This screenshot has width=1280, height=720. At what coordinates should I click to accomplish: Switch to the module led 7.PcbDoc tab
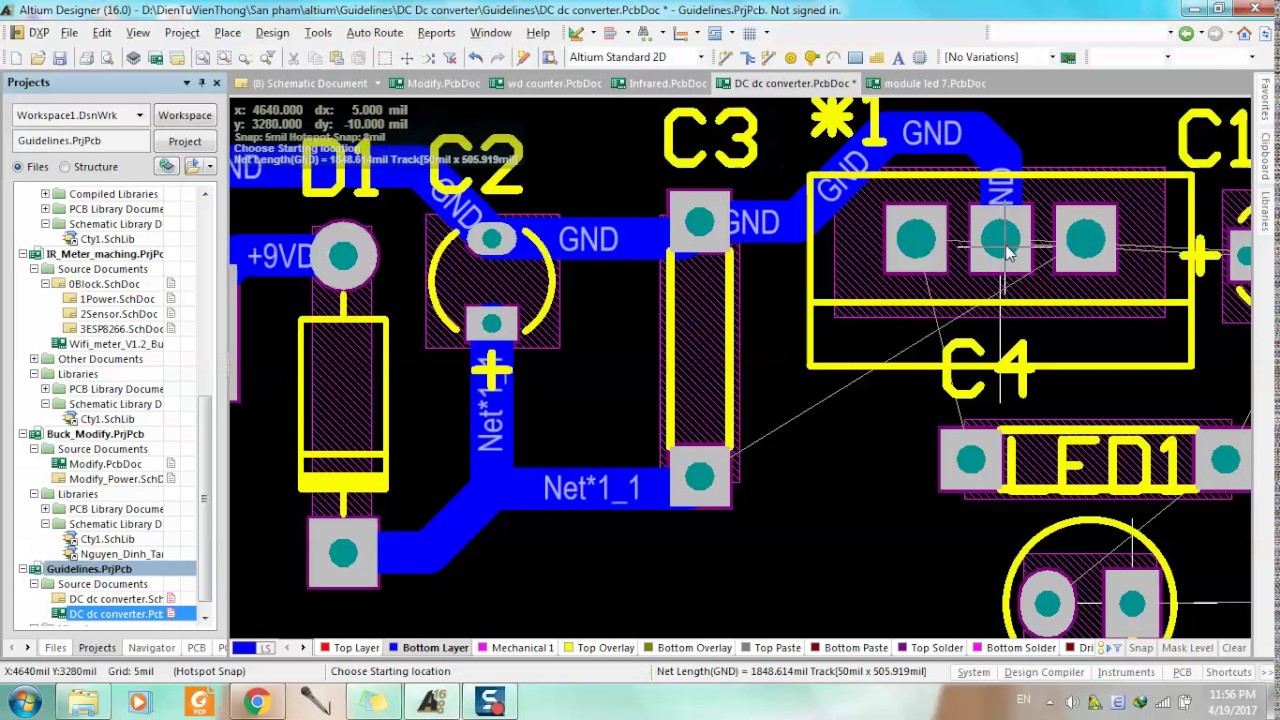click(x=927, y=83)
